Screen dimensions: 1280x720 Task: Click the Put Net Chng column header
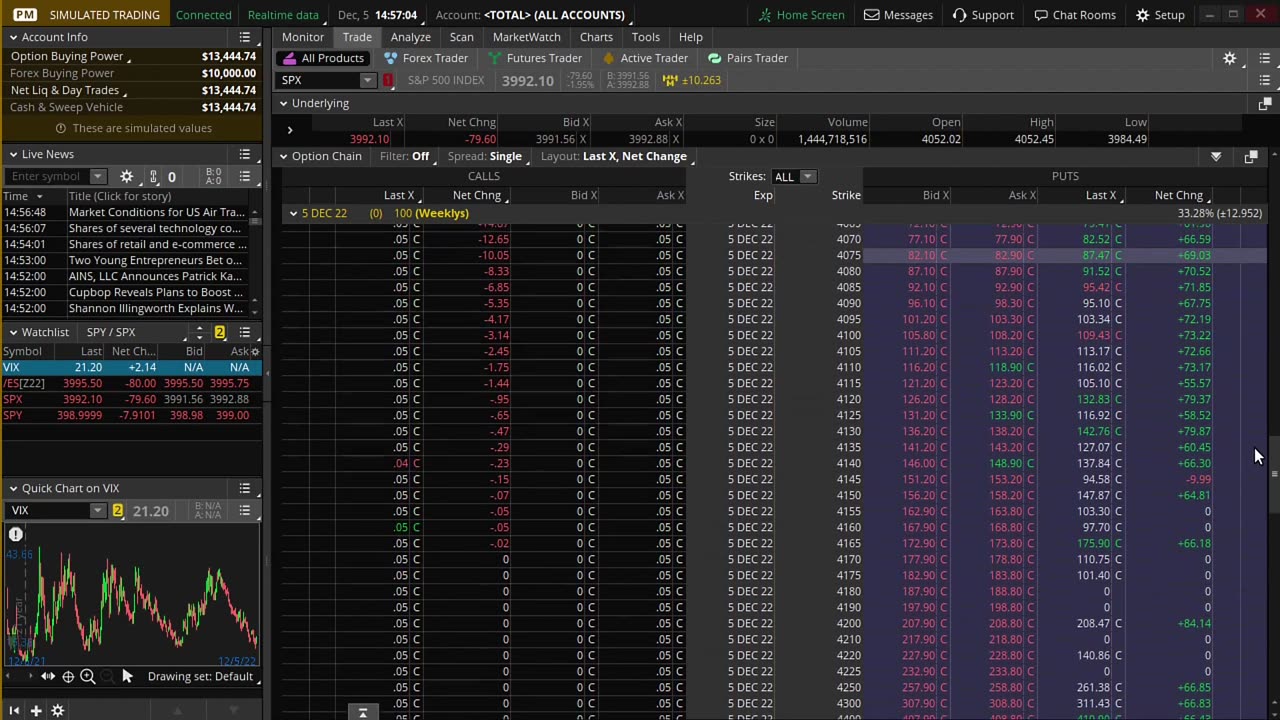pos(1179,195)
